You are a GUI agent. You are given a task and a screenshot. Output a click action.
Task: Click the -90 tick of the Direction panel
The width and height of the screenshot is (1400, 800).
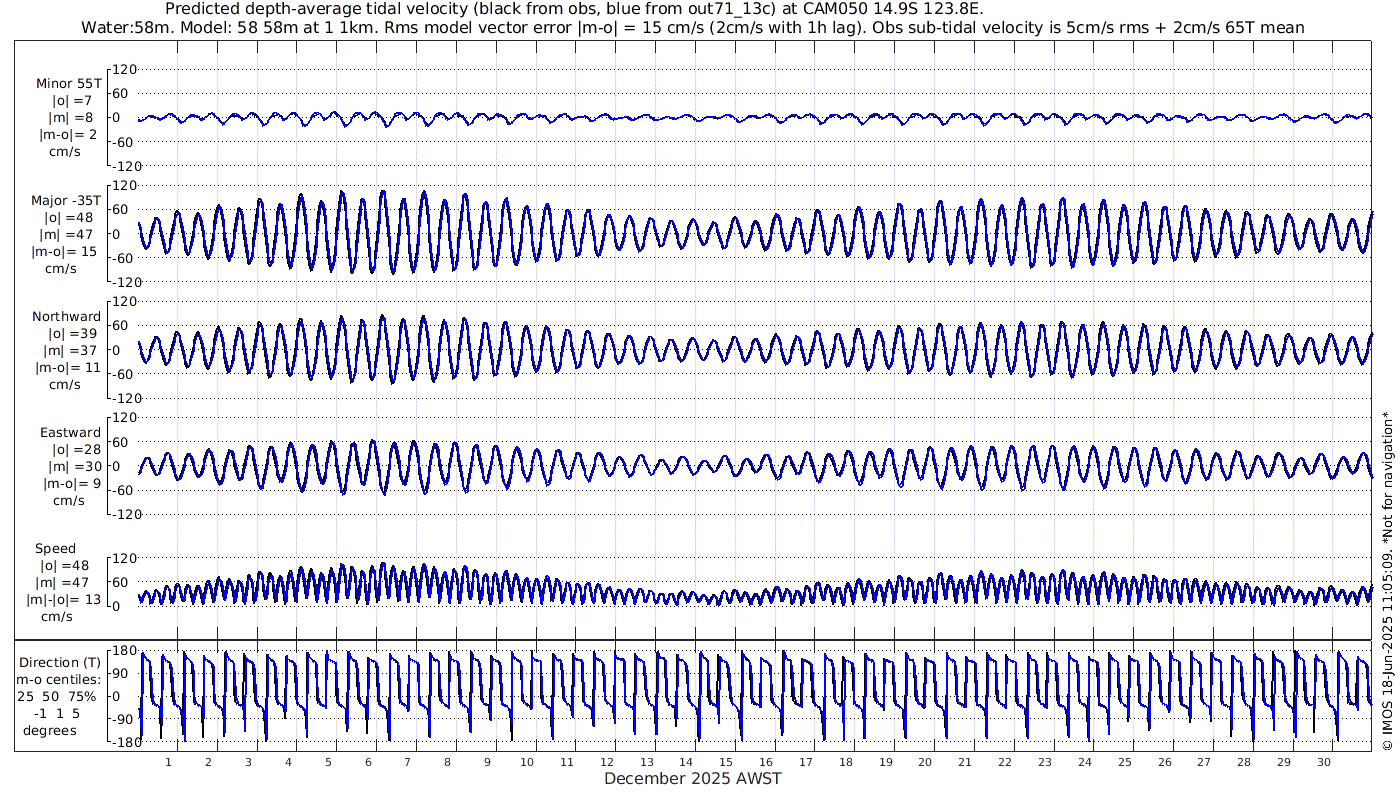click(123, 719)
